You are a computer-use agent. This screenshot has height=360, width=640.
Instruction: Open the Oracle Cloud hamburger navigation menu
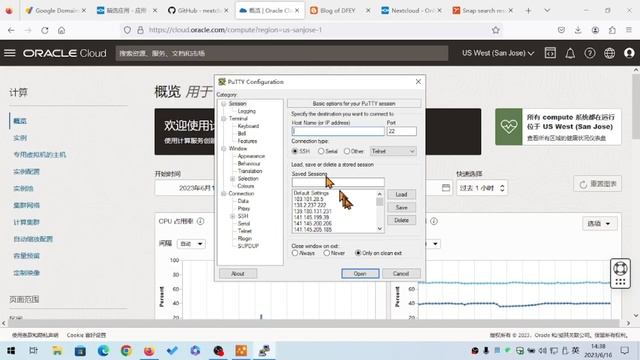tap(10, 53)
